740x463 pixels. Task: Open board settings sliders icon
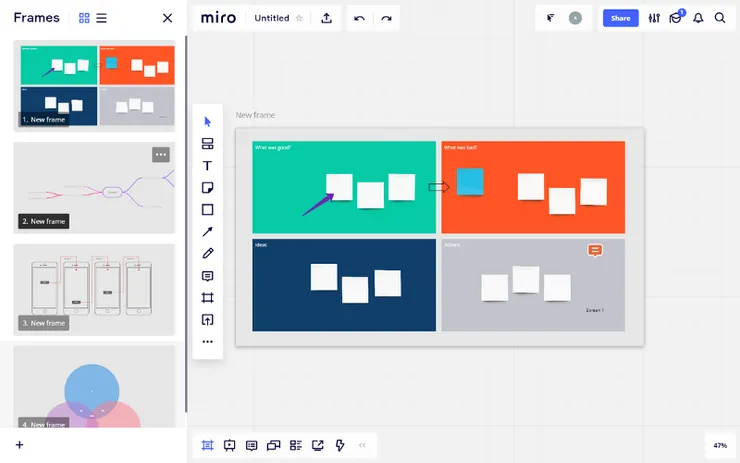[654, 18]
